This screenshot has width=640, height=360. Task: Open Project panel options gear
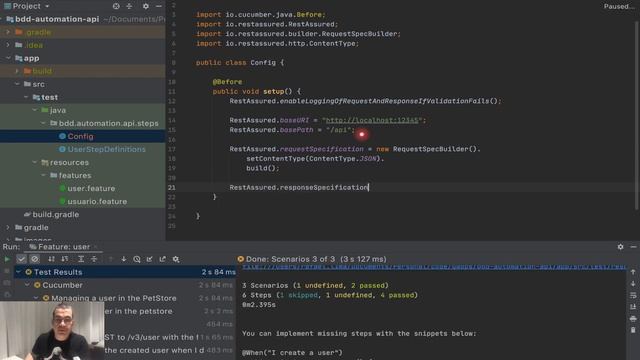(146, 6)
